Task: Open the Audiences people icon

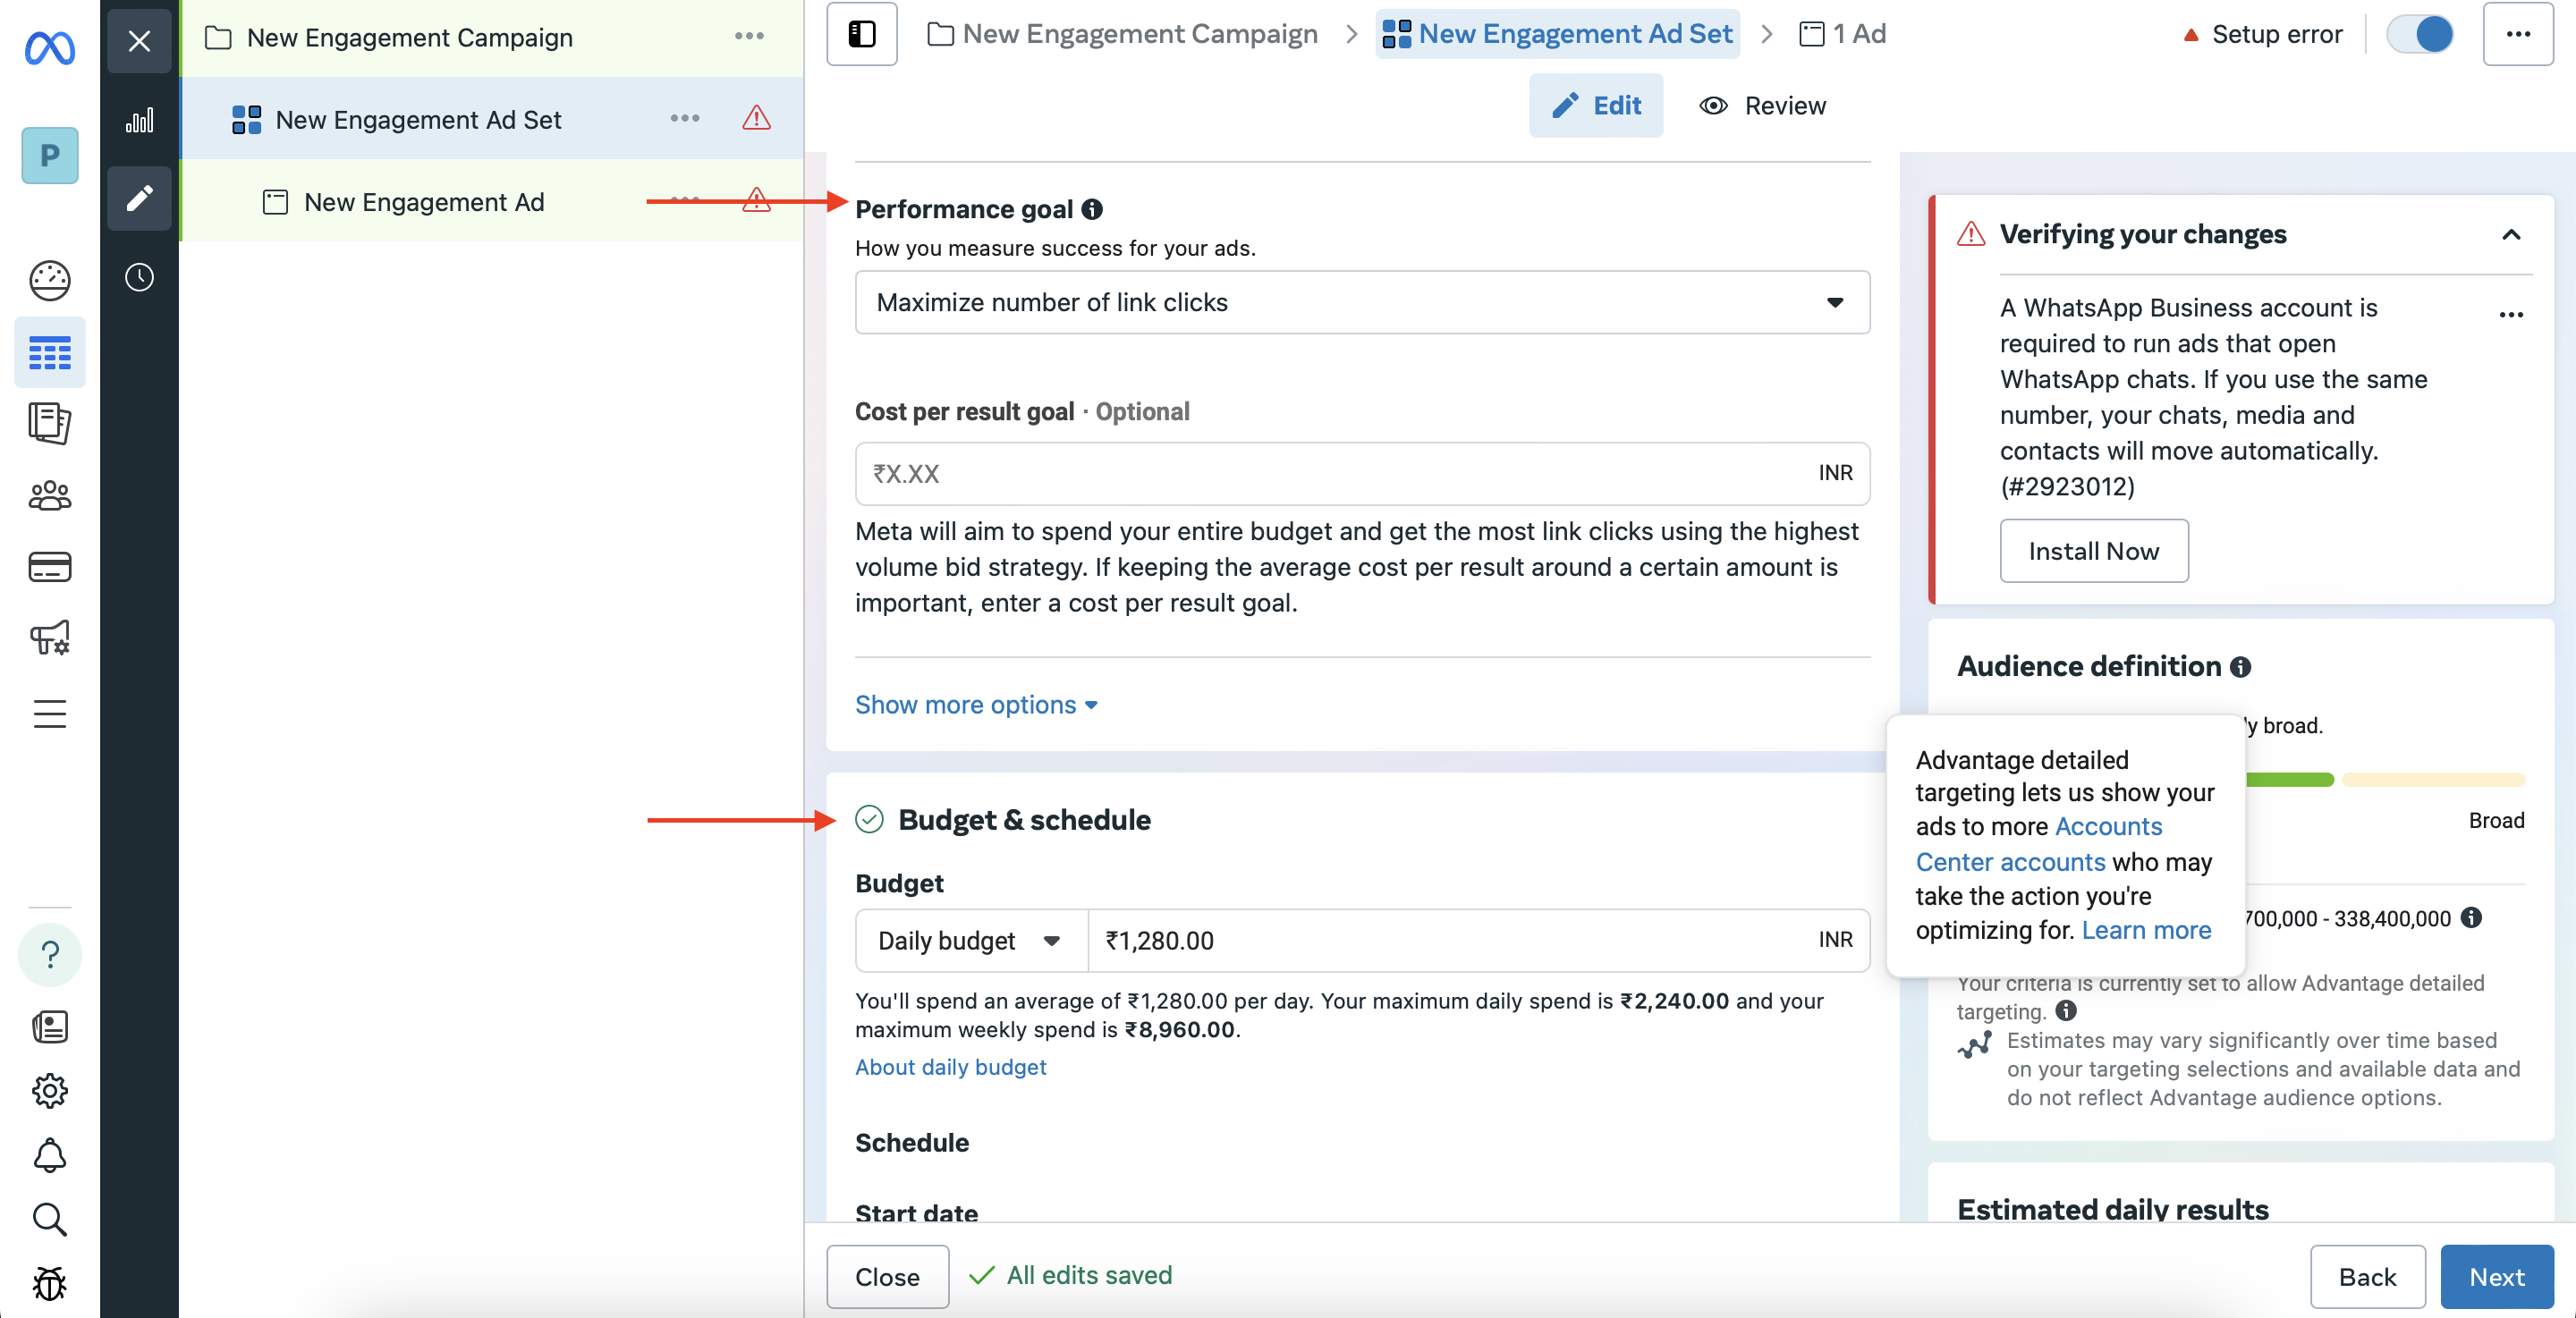Action: coord(49,495)
